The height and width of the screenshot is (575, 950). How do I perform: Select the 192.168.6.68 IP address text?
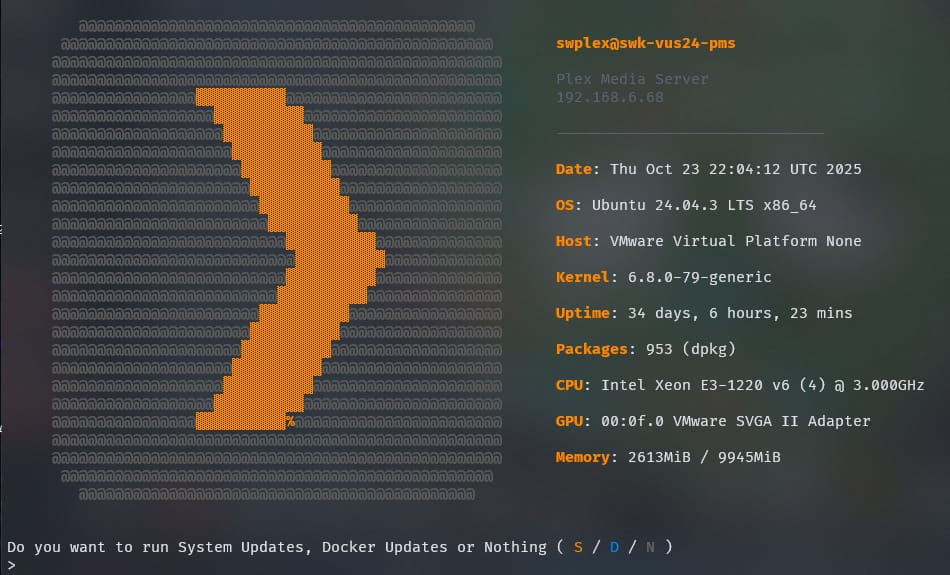[x=609, y=97]
